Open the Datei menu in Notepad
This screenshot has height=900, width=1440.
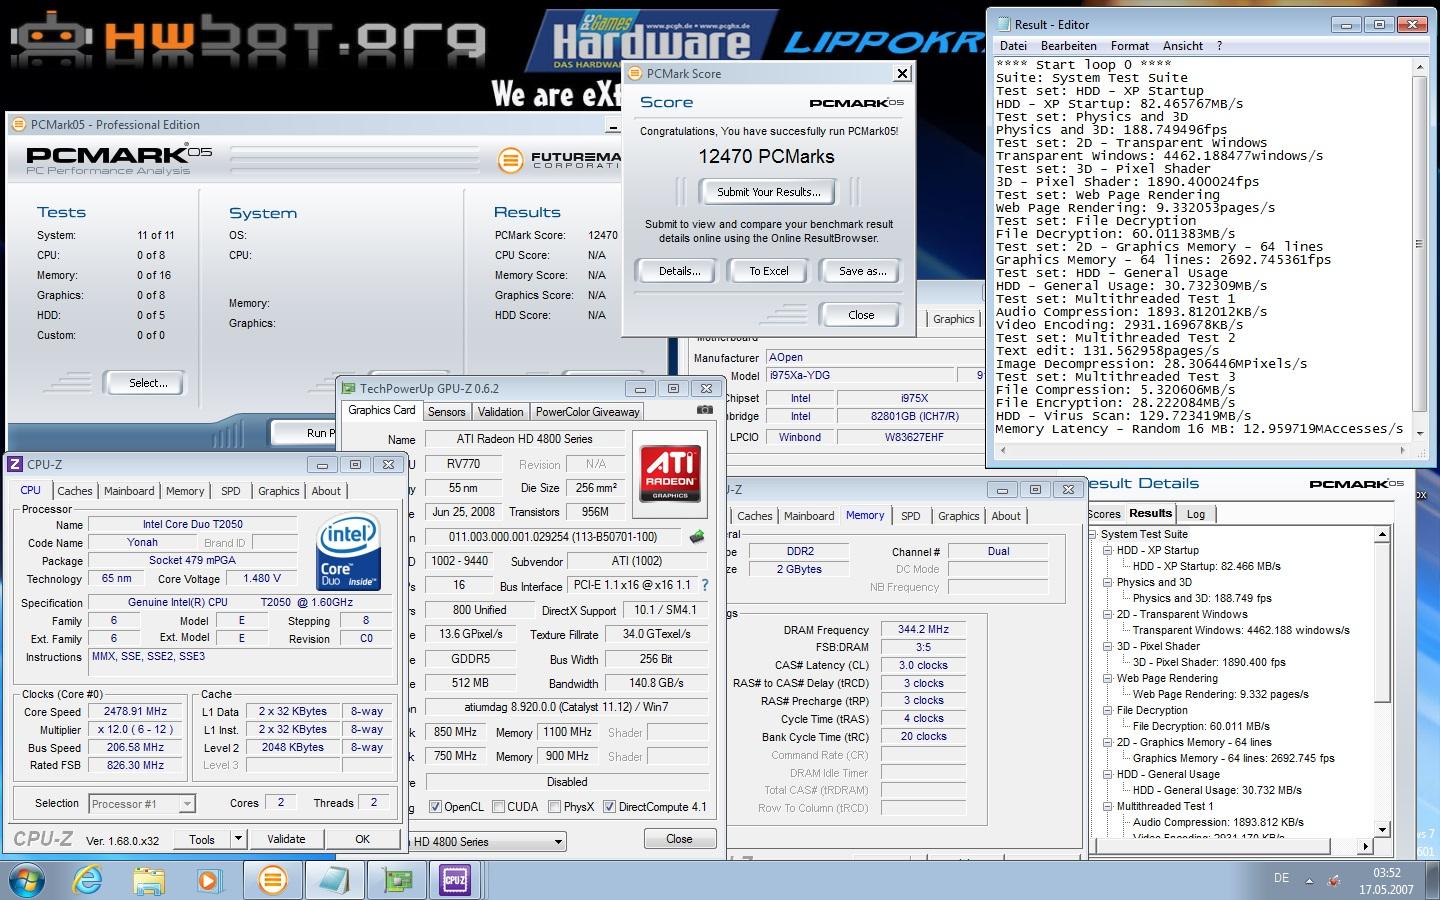pyautogui.click(x=1013, y=46)
